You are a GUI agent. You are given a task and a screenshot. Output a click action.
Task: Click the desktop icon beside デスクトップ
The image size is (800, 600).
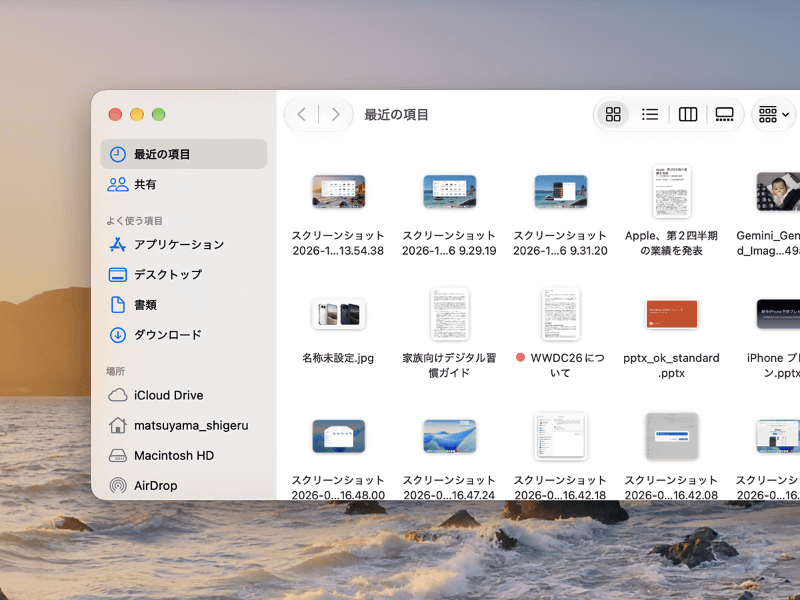click(x=118, y=274)
